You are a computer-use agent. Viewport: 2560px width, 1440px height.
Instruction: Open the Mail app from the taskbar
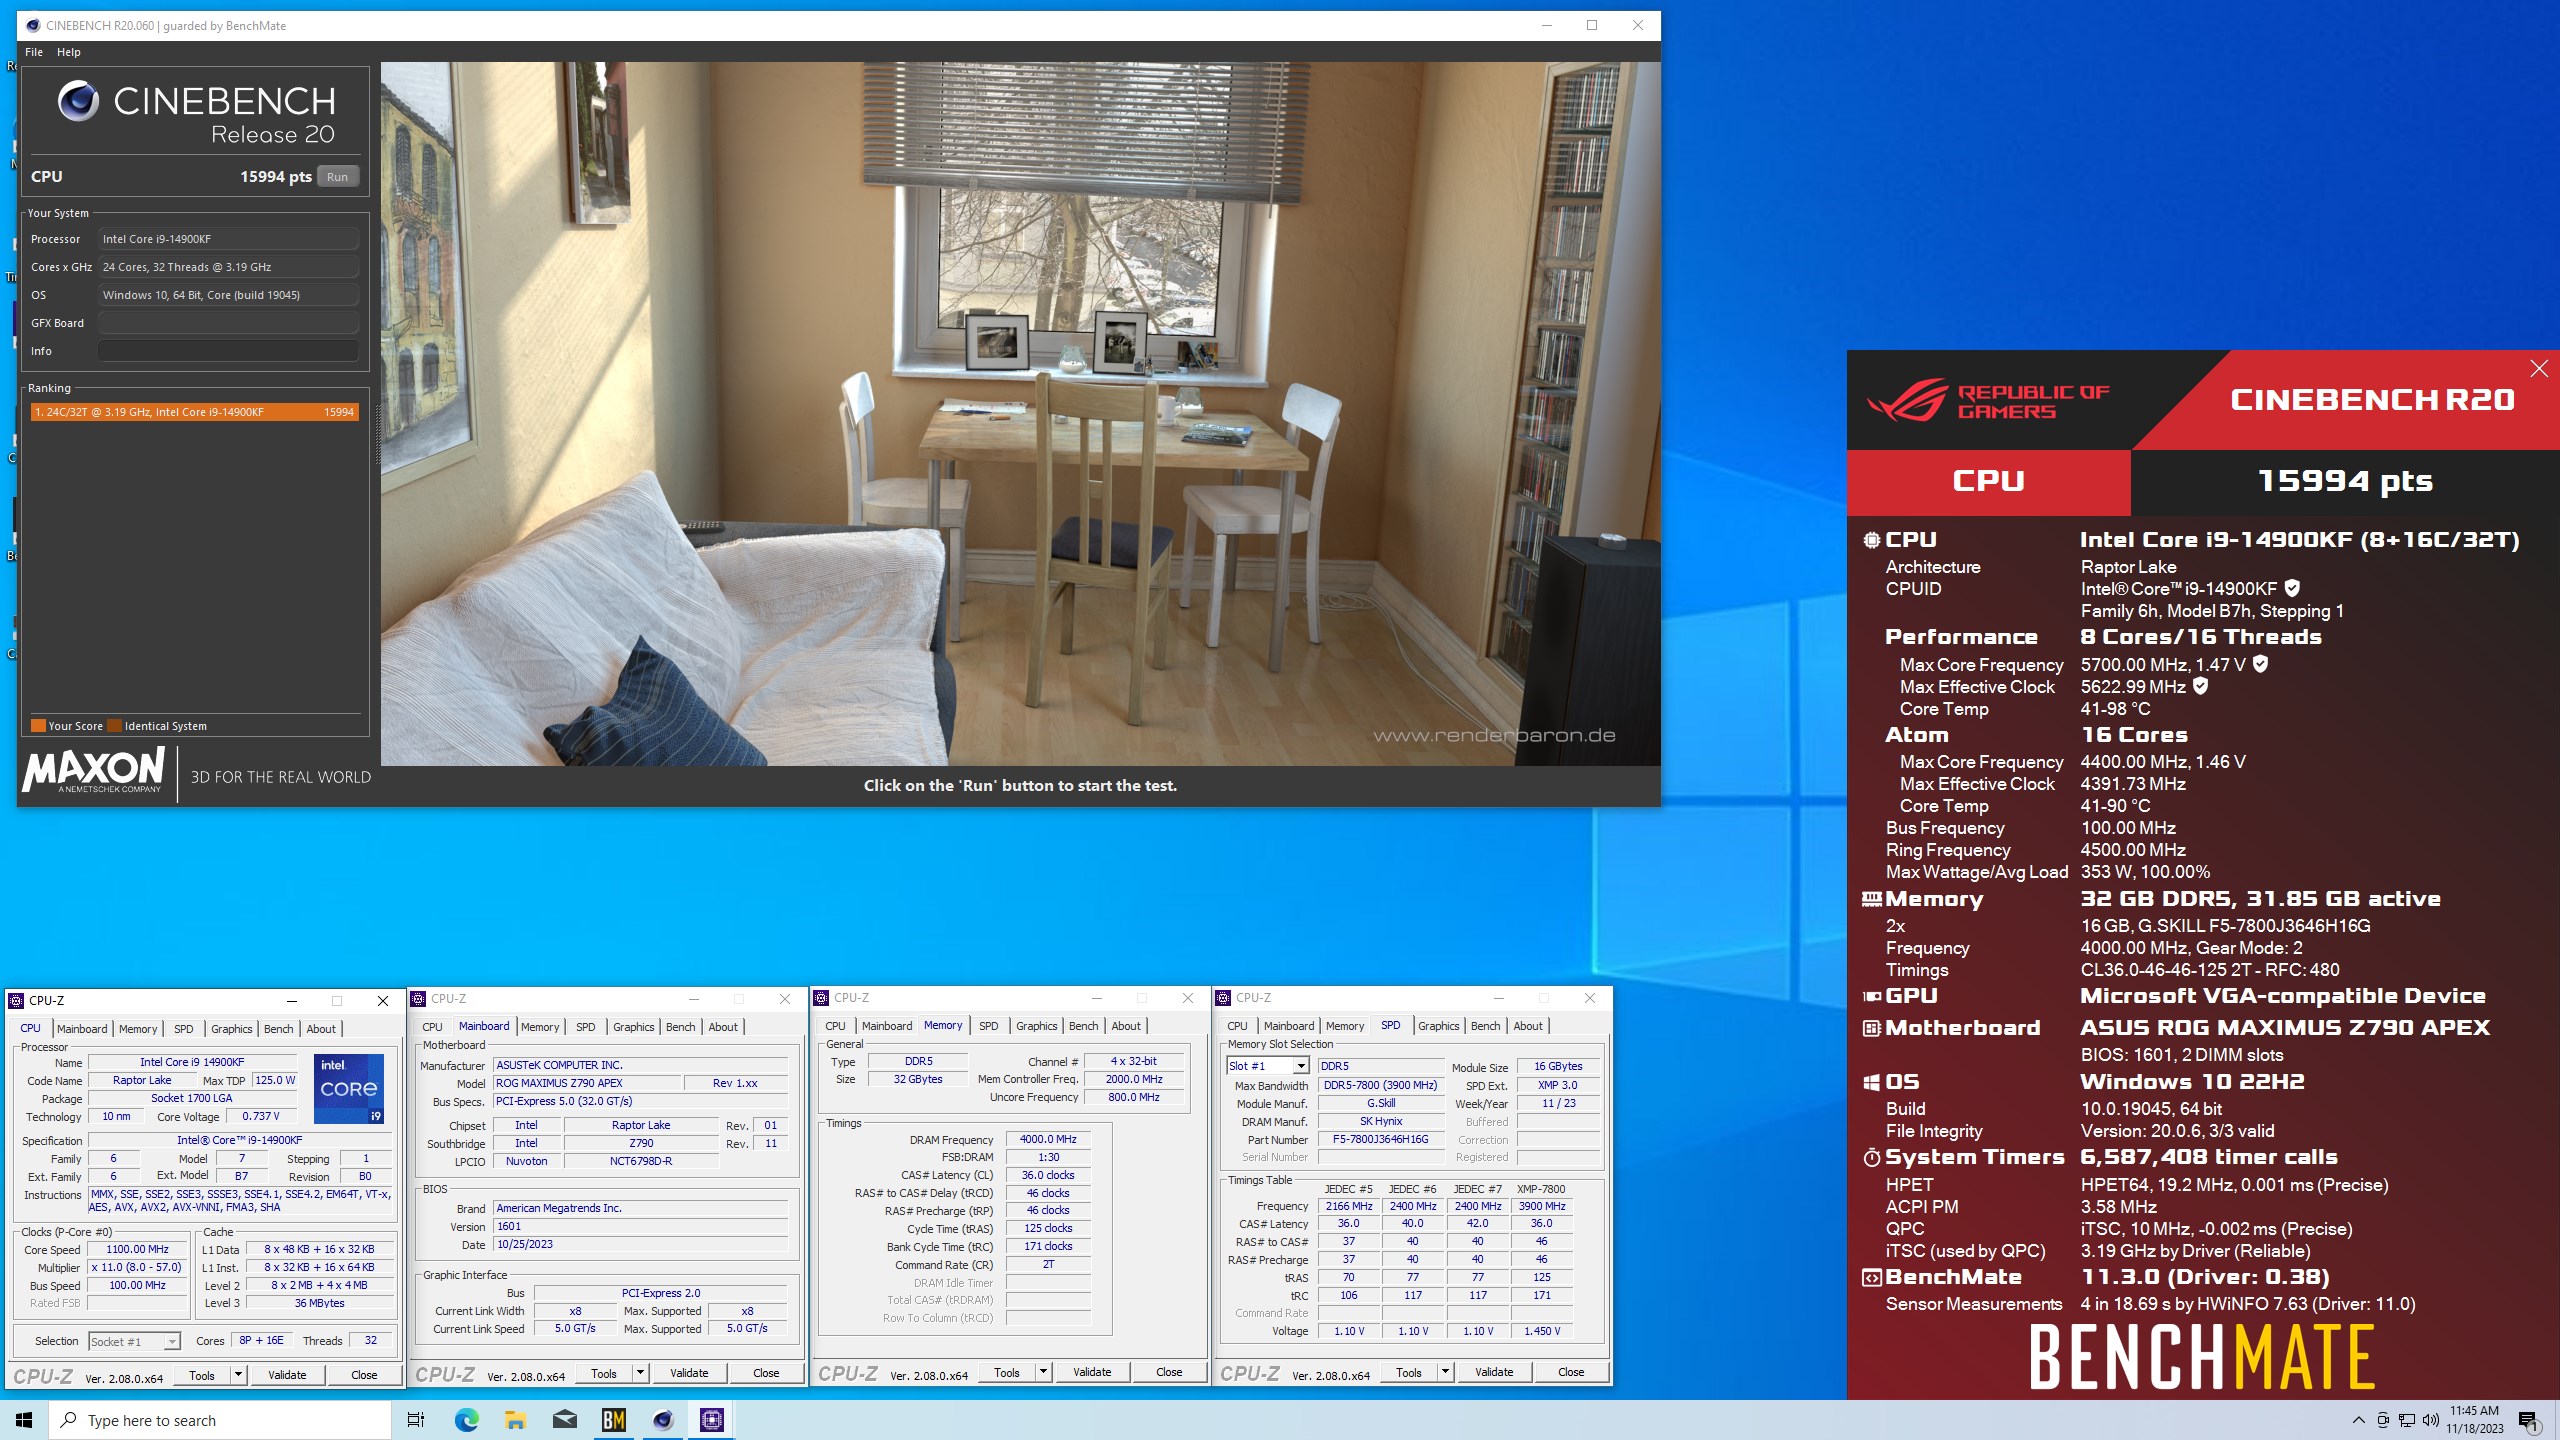tap(564, 1420)
